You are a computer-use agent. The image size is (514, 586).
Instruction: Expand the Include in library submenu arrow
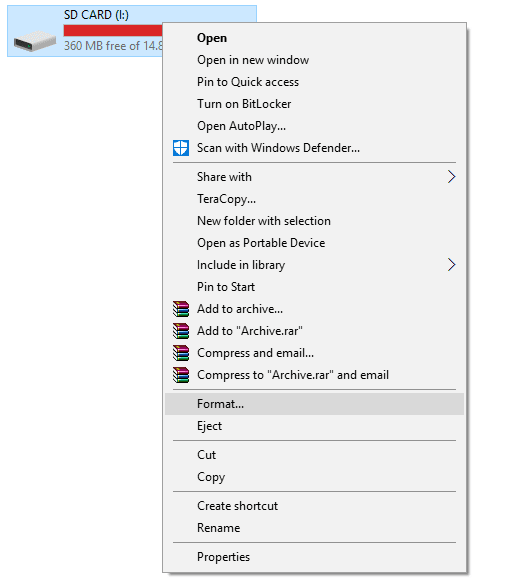(x=452, y=265)
